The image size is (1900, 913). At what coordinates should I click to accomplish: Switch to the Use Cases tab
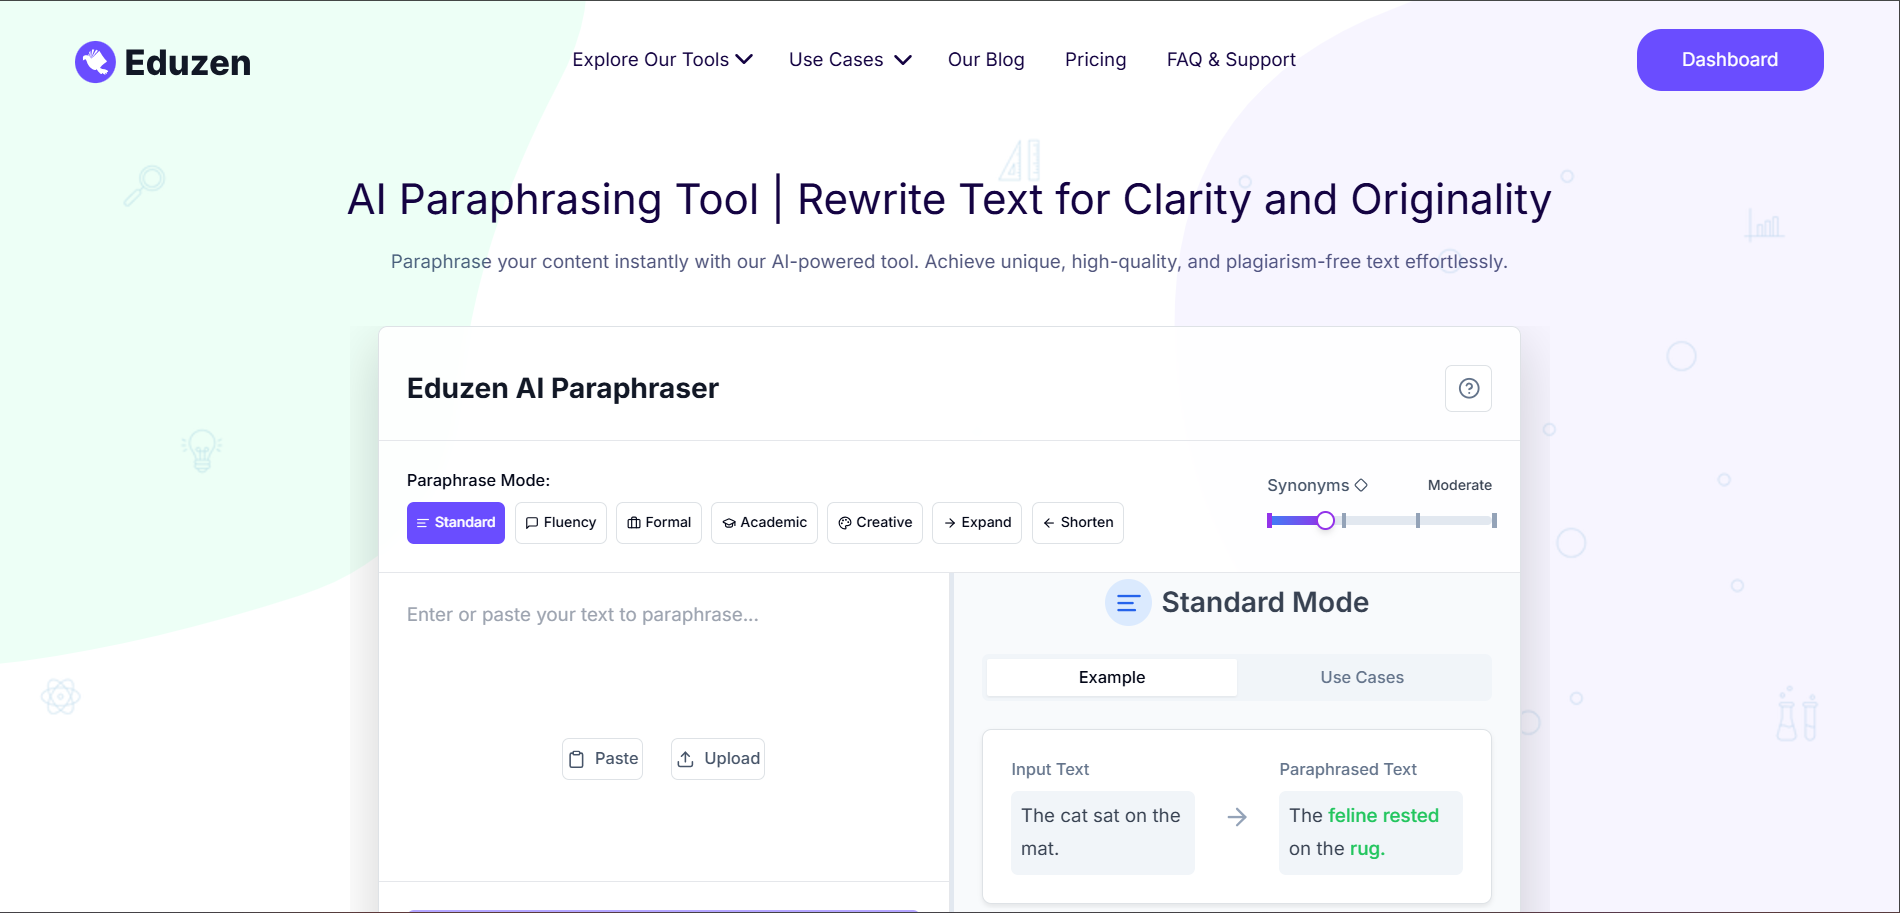[1362, 677]
